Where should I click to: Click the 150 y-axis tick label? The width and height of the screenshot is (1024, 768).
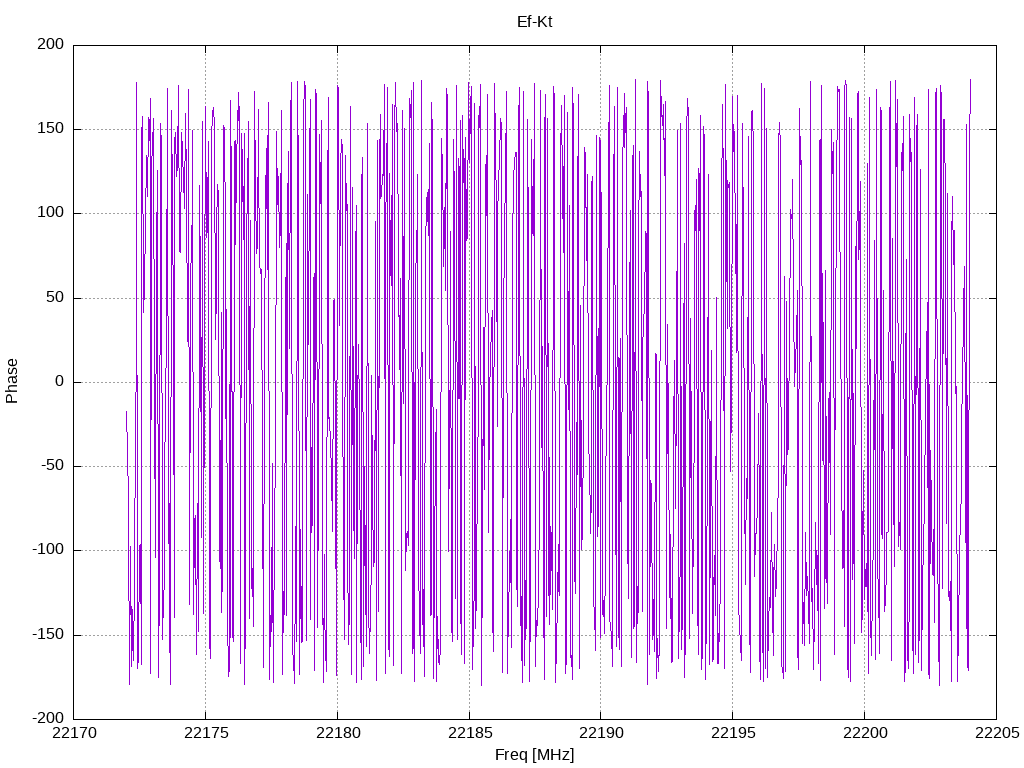point(51,129)
